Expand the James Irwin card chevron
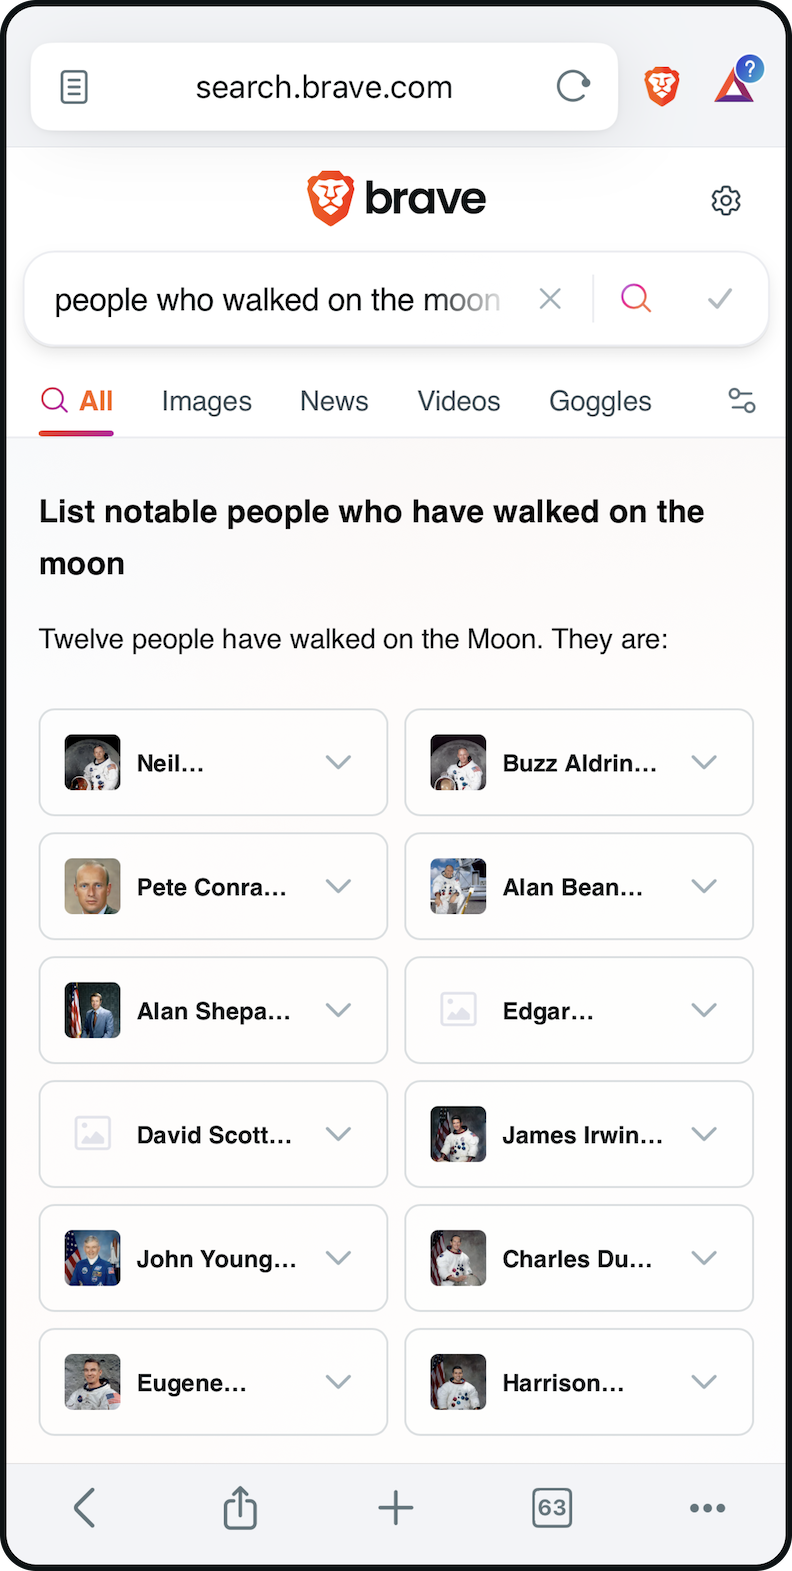Viewport: 792px width, 1571px height. tap(704, 1134)
